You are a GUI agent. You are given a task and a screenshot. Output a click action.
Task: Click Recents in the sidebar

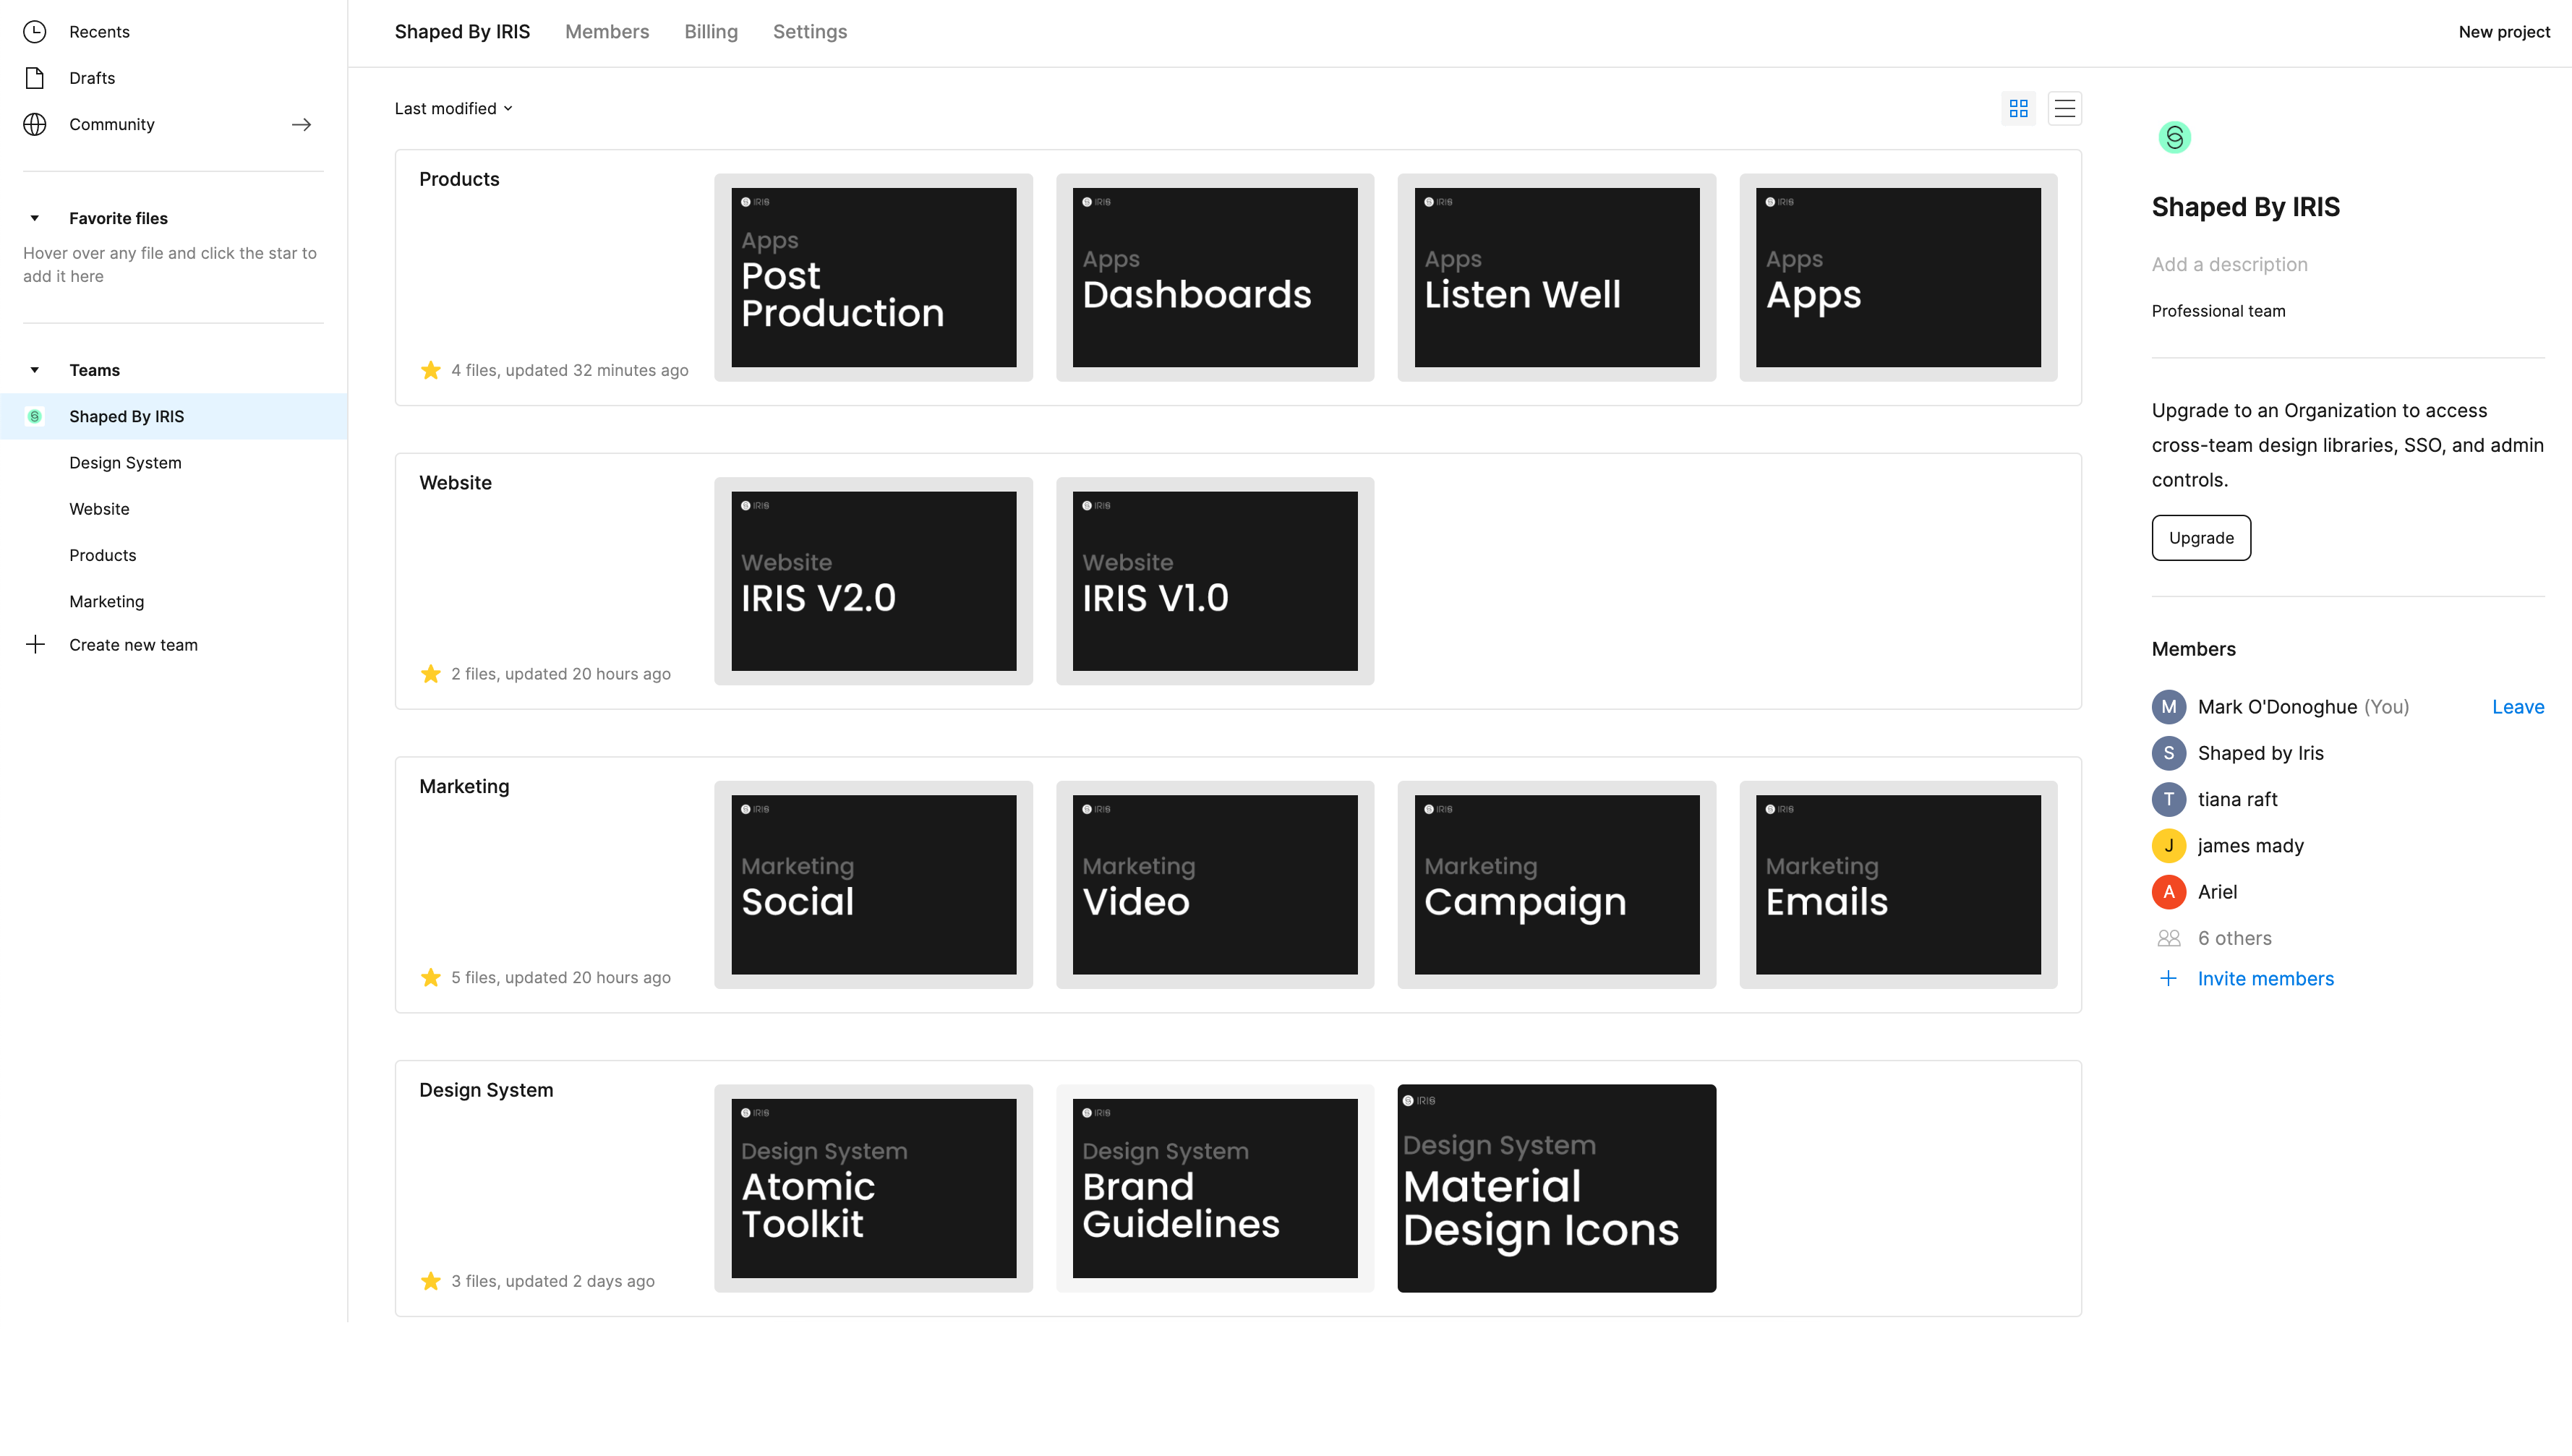point(99,32)
